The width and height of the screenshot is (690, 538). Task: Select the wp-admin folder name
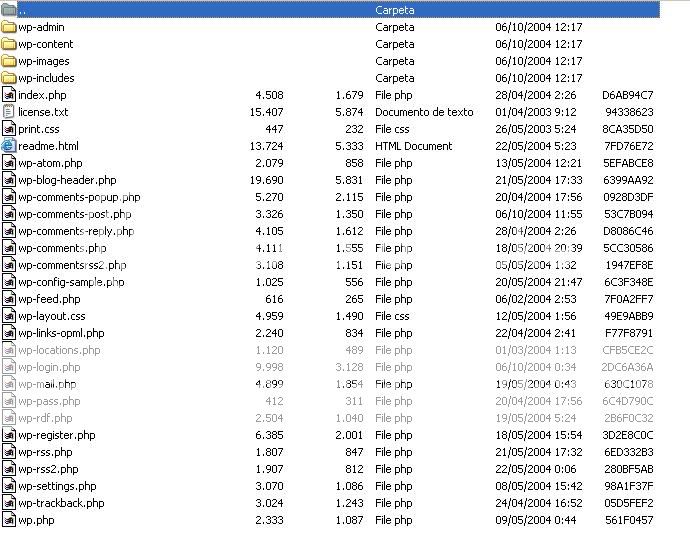(41, 27)
